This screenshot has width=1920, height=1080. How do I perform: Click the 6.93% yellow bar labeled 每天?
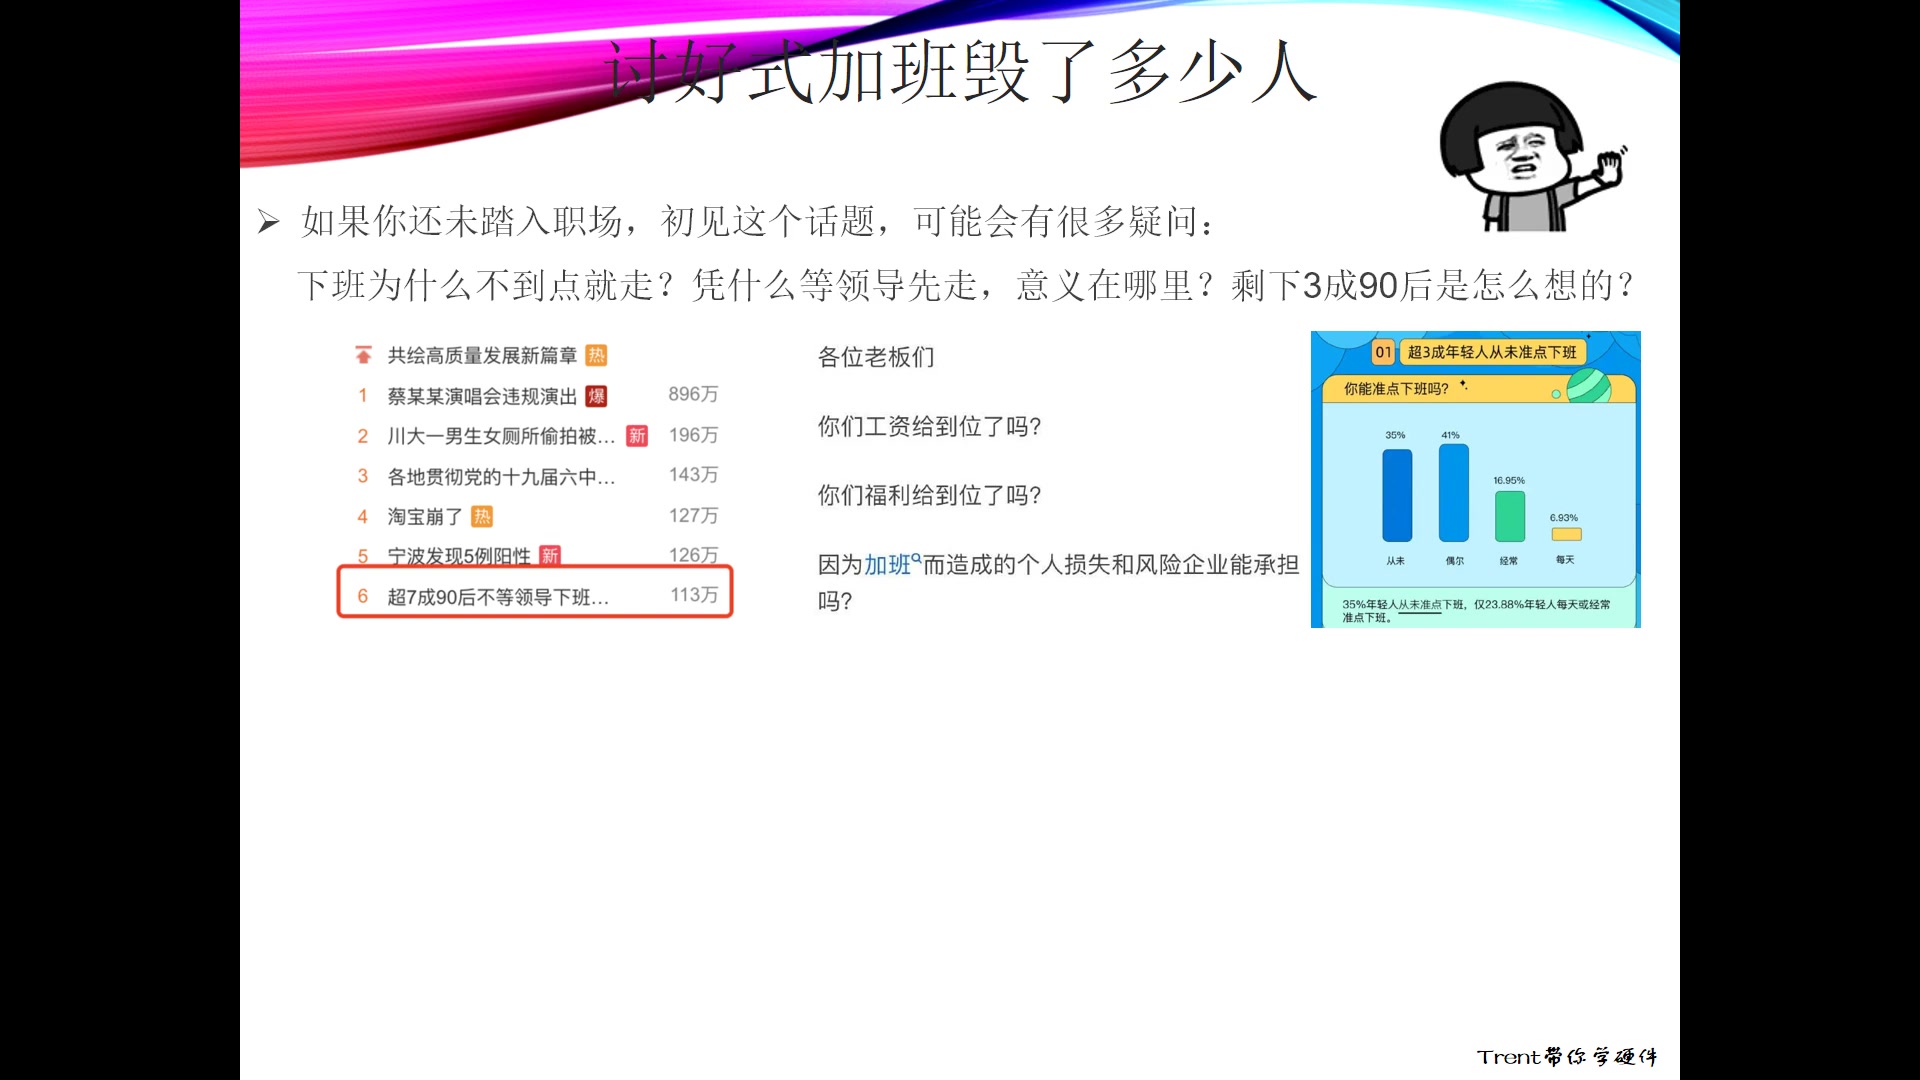(x=1566, y=535)
